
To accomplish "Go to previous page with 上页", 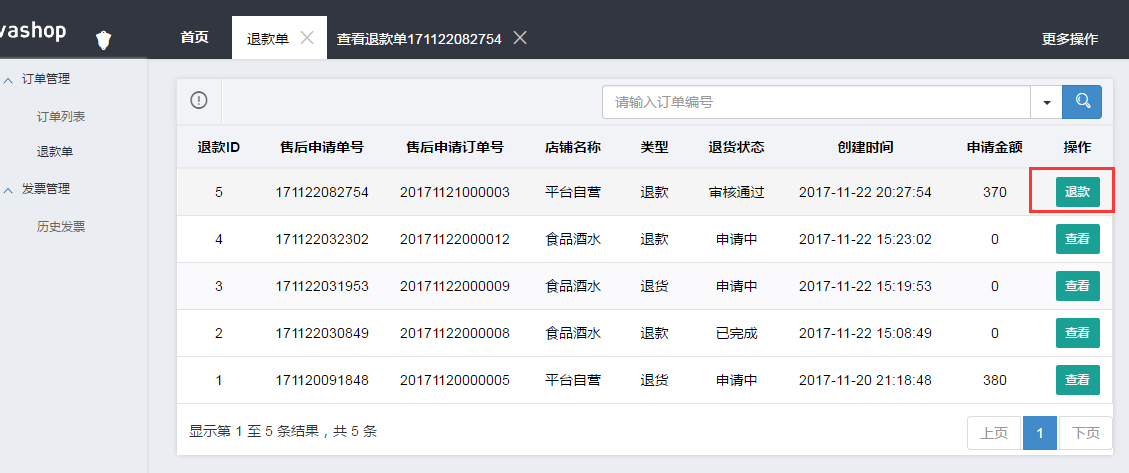I will [994, 433].
